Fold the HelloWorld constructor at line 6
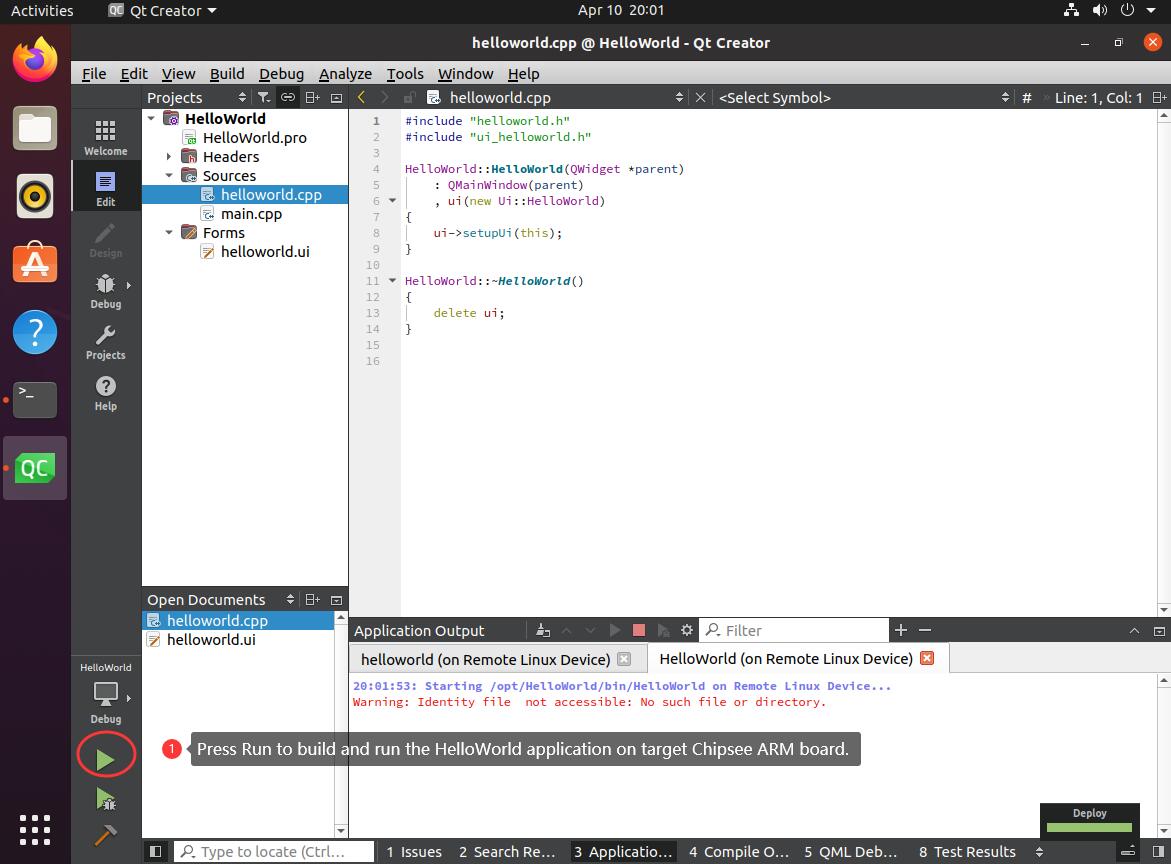1171x864 pixels. 392,201
